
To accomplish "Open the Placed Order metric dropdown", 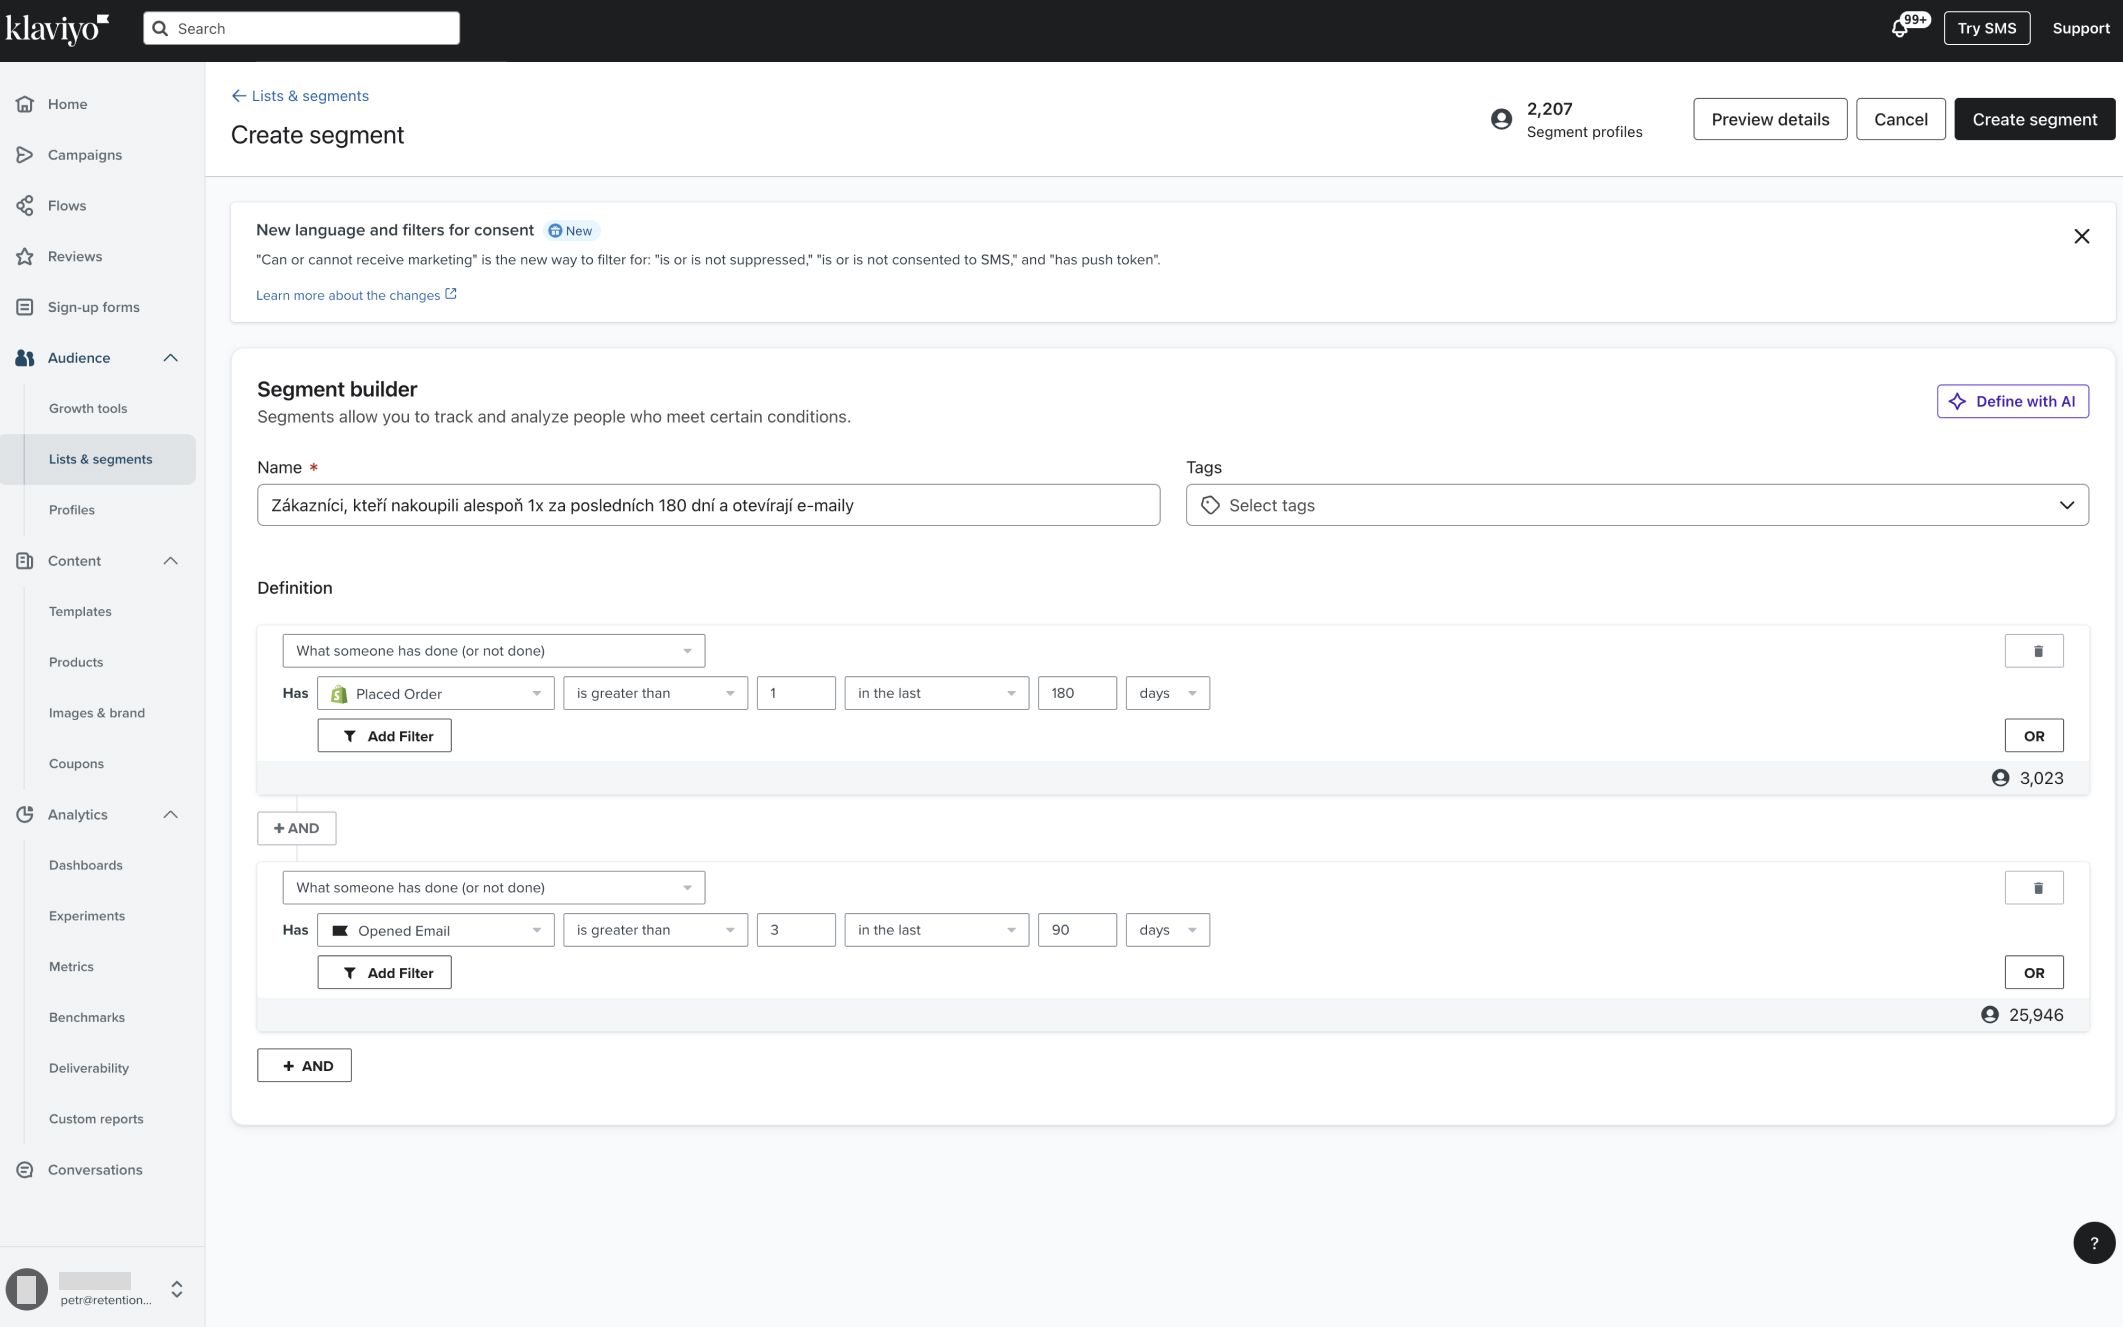I will click(x=436, y=693).
